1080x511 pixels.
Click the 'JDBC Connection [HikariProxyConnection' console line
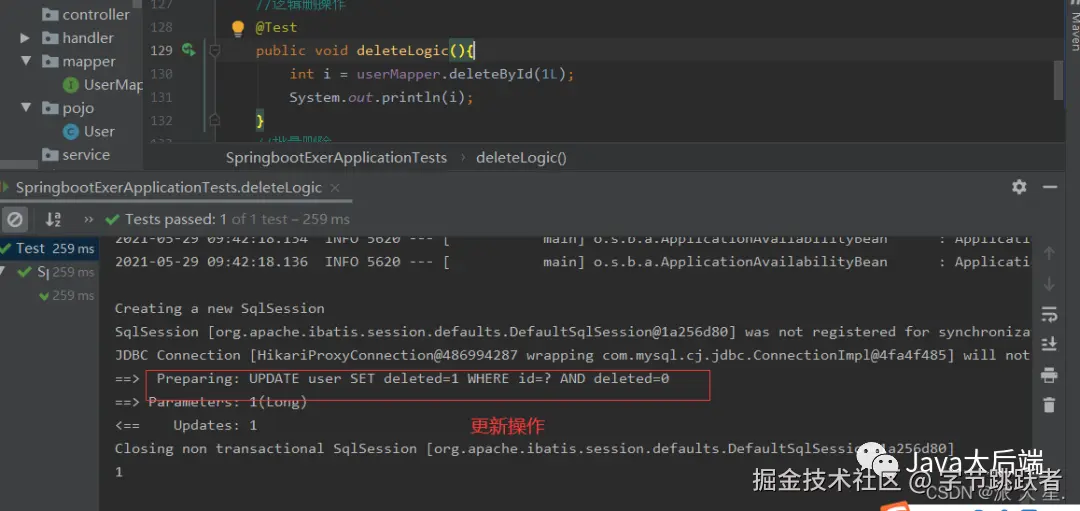point(572,355)
